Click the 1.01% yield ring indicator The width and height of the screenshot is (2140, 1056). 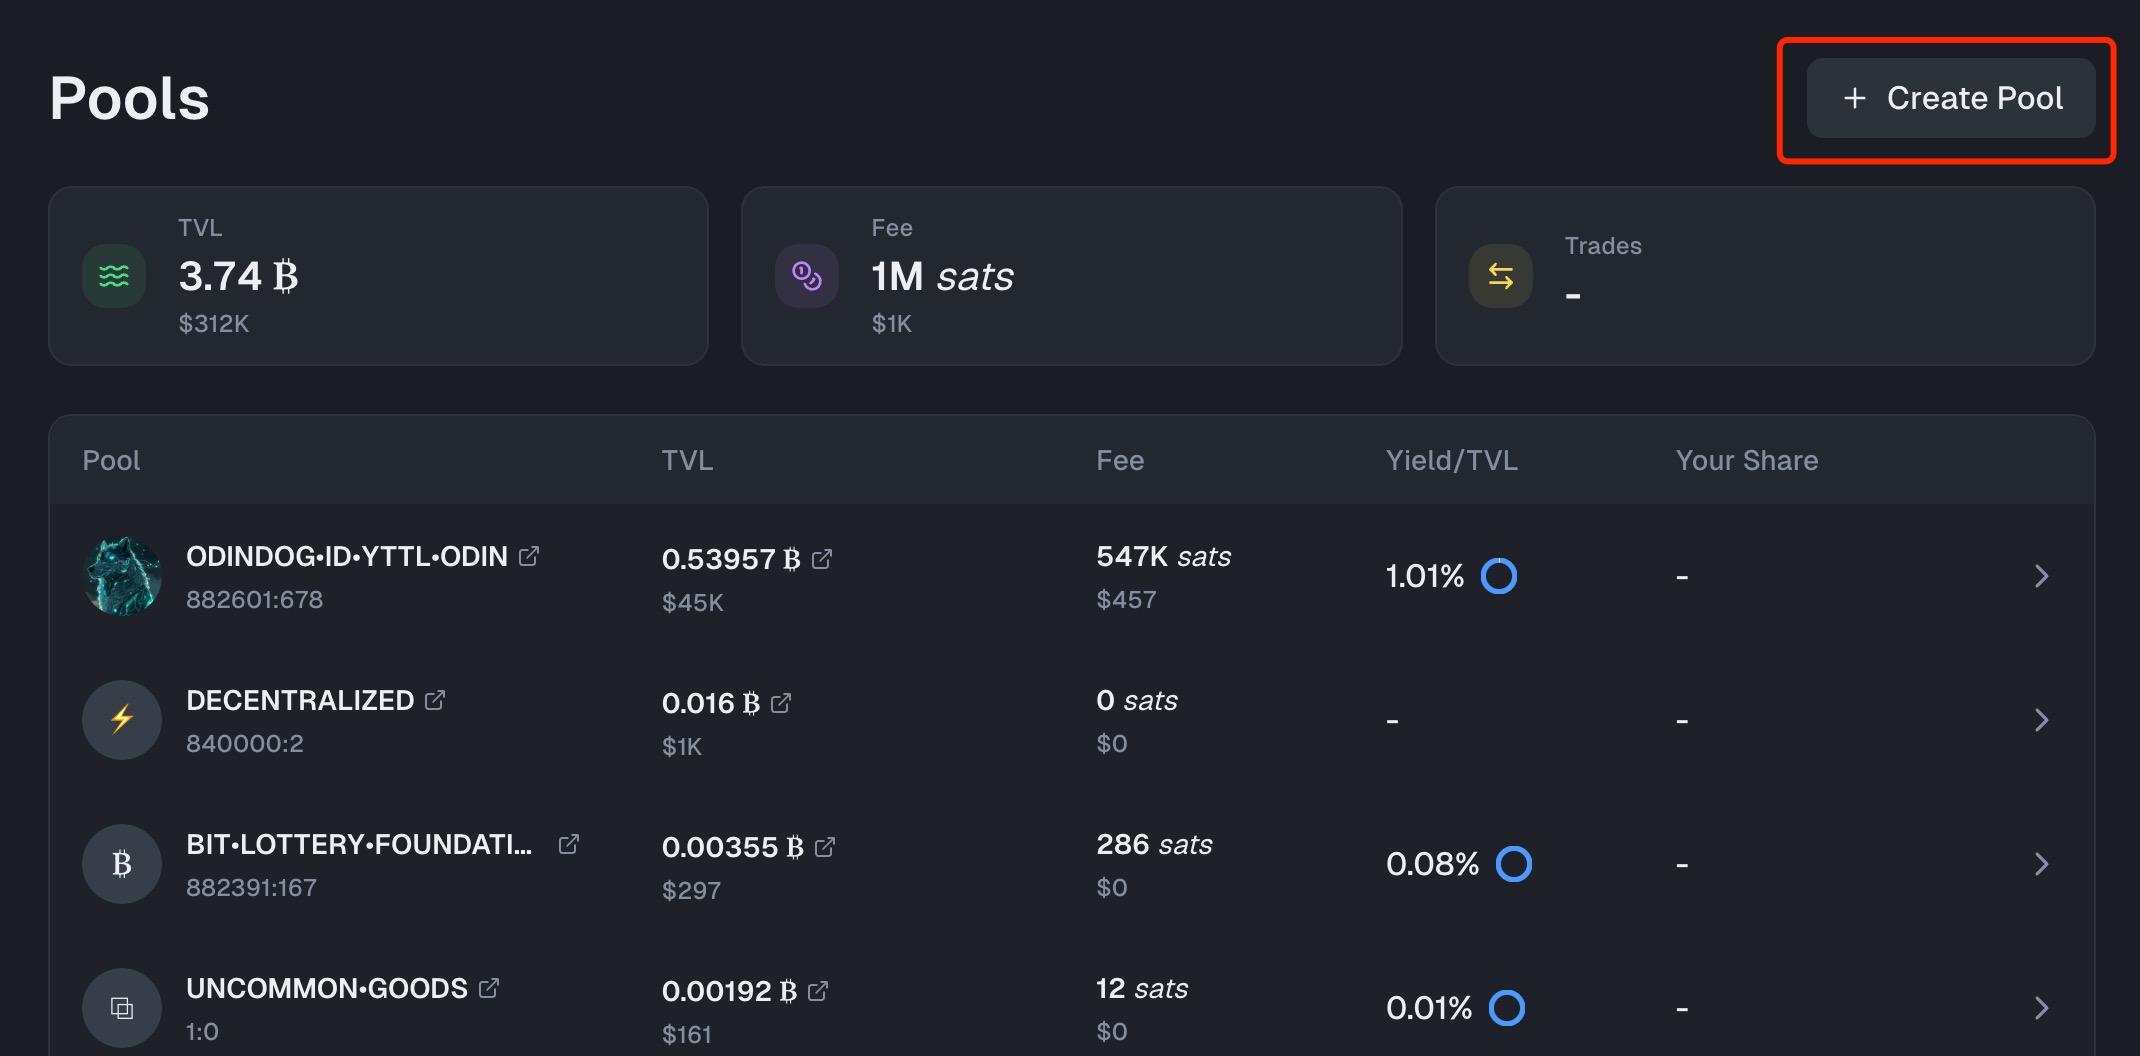(1498, 576)
